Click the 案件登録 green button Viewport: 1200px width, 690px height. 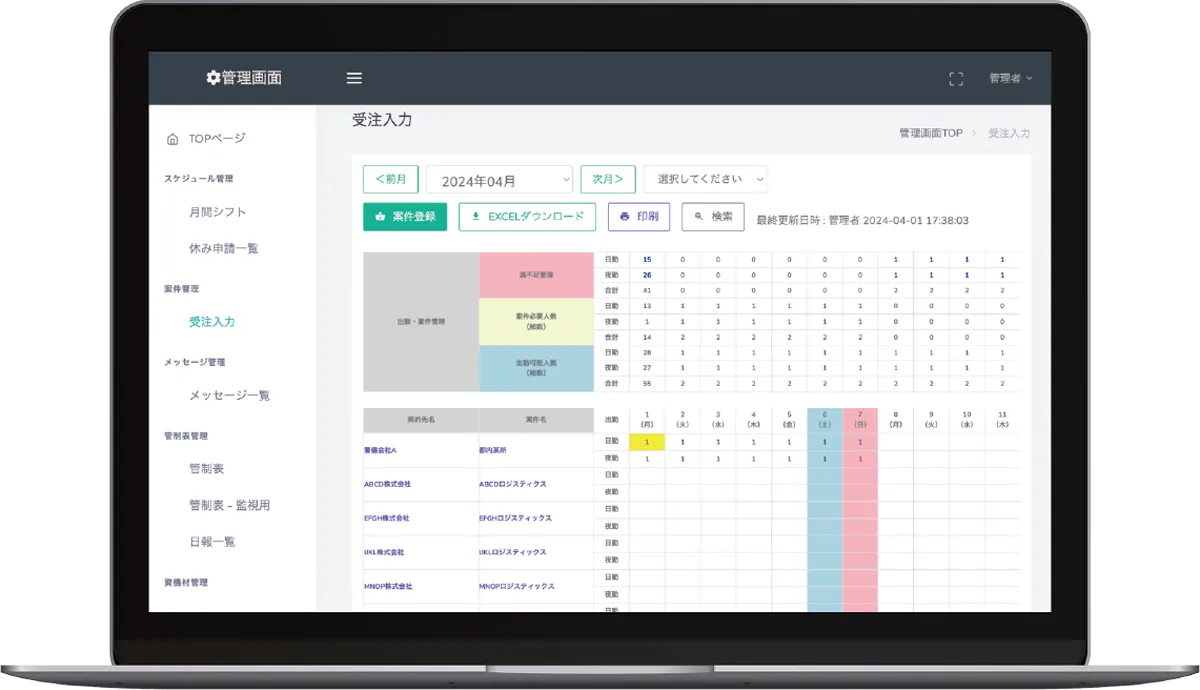(x=404, y=217)
